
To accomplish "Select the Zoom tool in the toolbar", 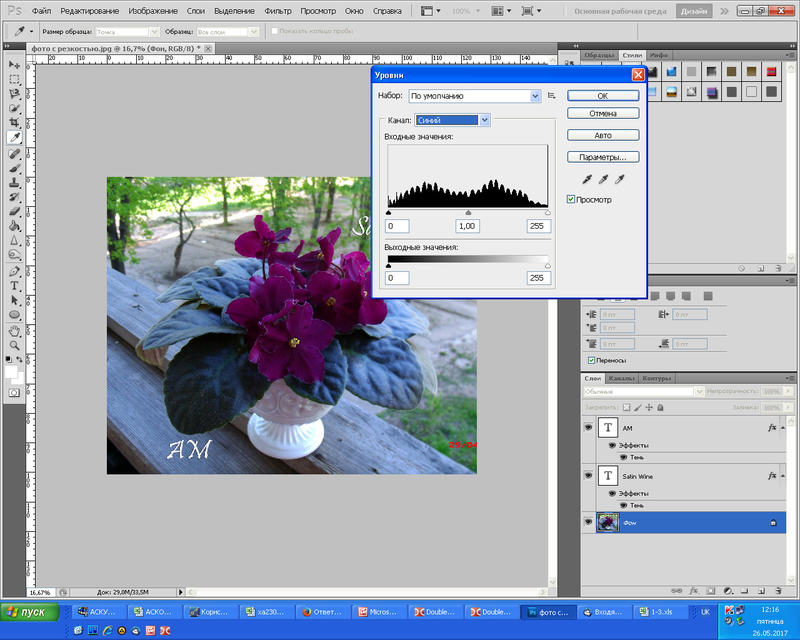I will [15, 344].
